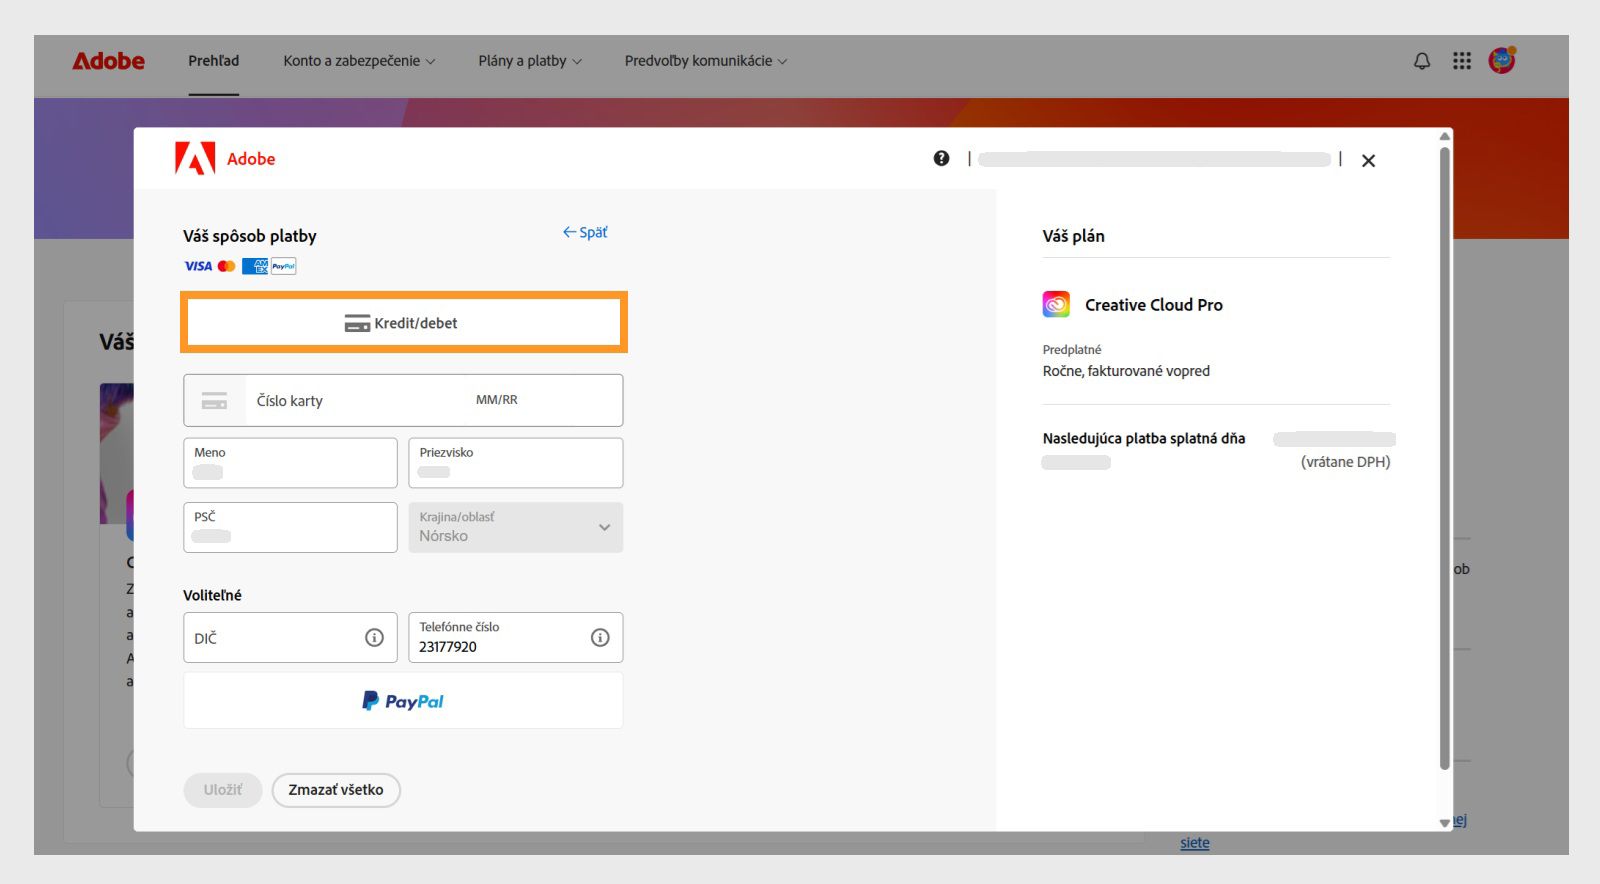The width and height of the screenshot is (1600, 884).
Task: Select the Kredit/debet payment option
Action: [403, 322]
